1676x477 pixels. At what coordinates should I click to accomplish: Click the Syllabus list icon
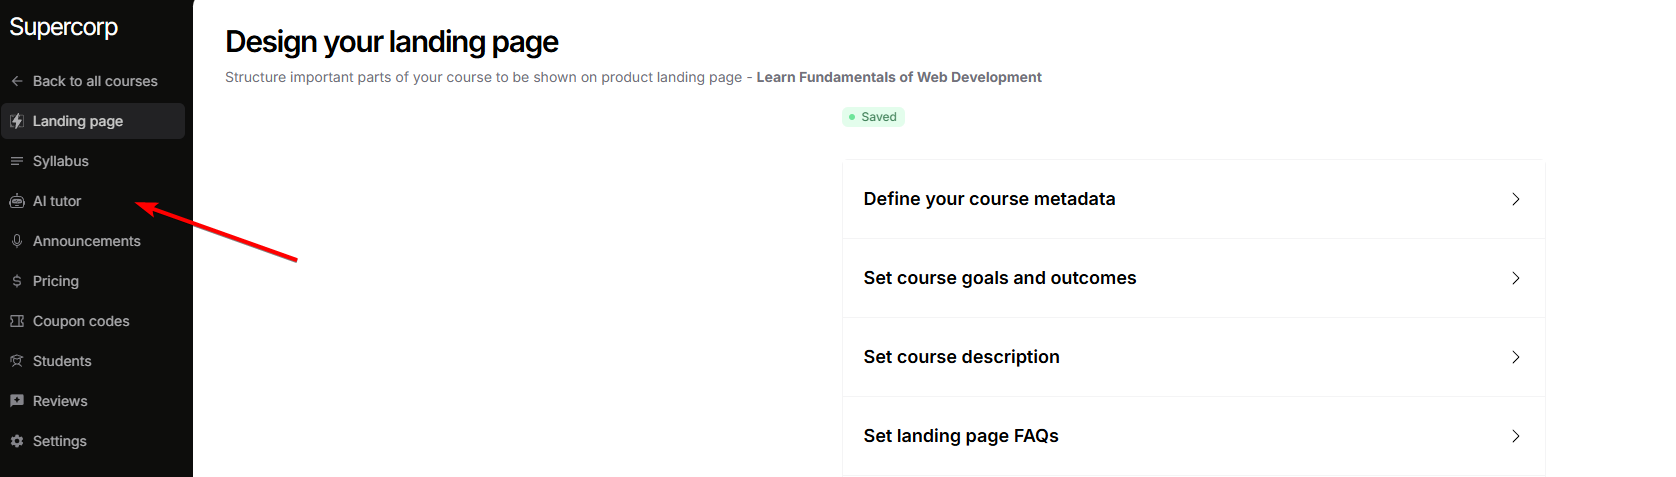coord(17,161)
